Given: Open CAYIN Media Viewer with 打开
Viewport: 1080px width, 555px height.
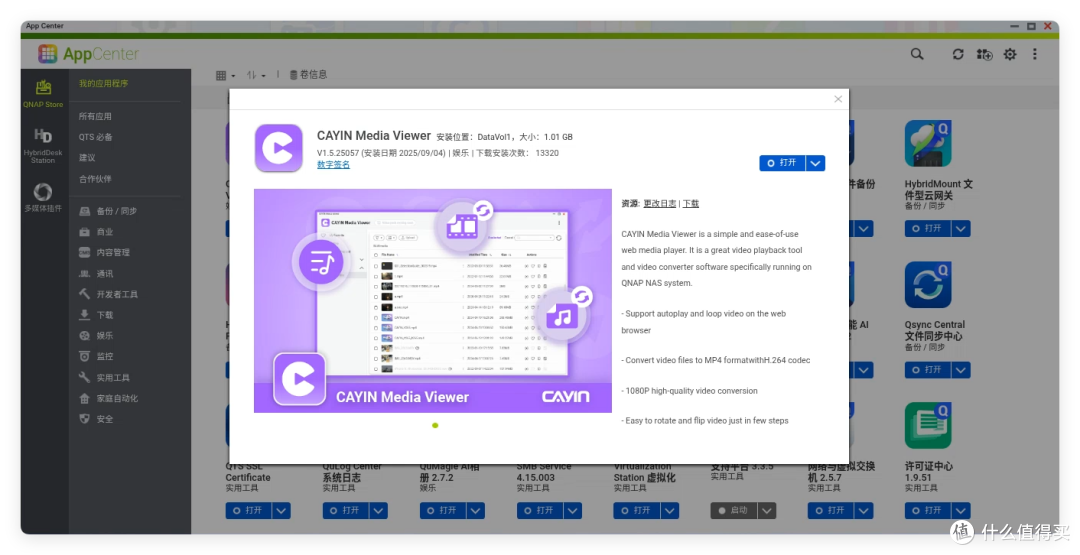Looking at the screenshot, I should pyautogui.click(x=782, y=163).
